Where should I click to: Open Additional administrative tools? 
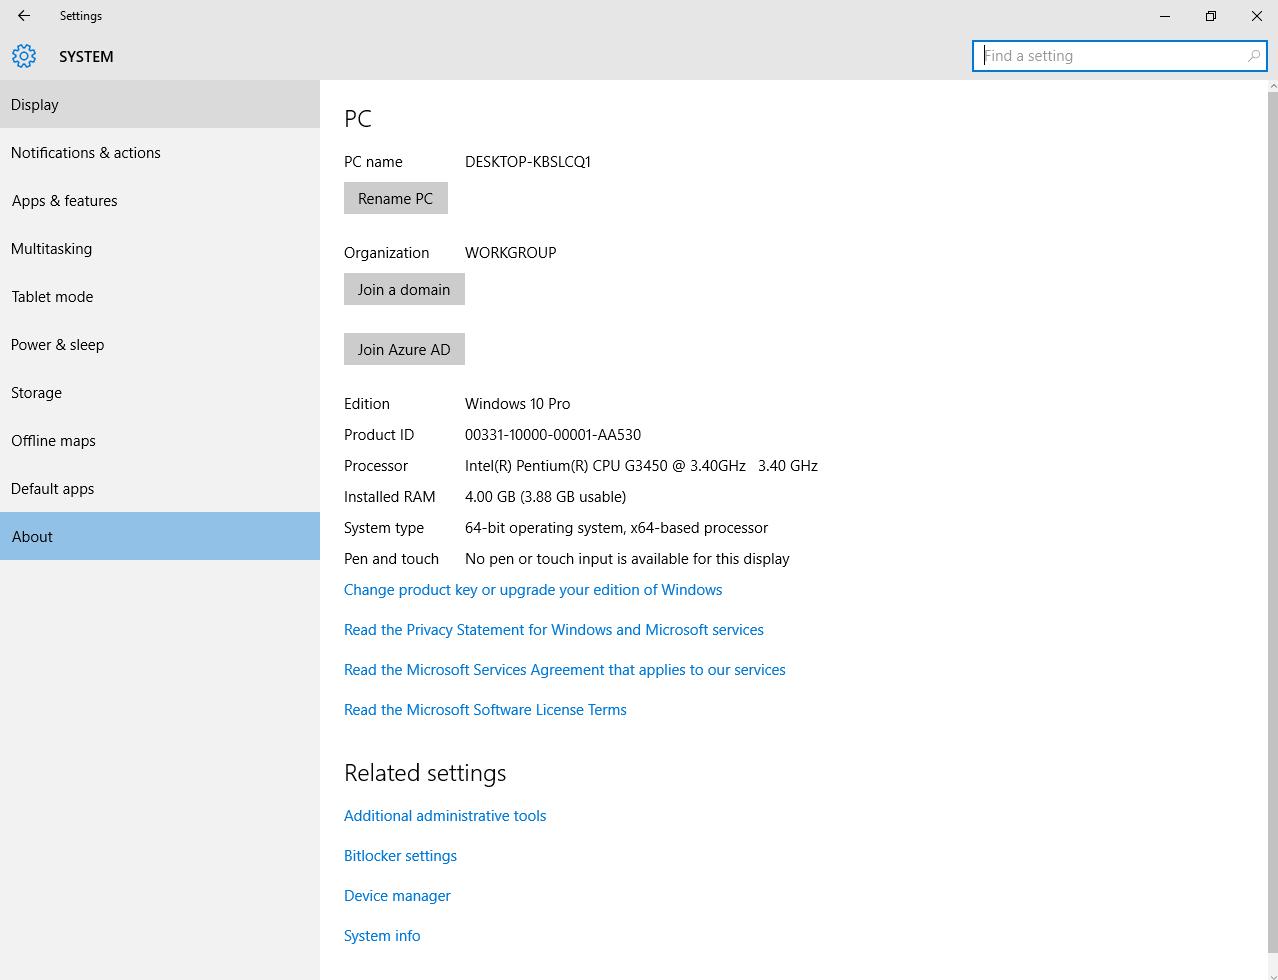[x=445, y=816]
